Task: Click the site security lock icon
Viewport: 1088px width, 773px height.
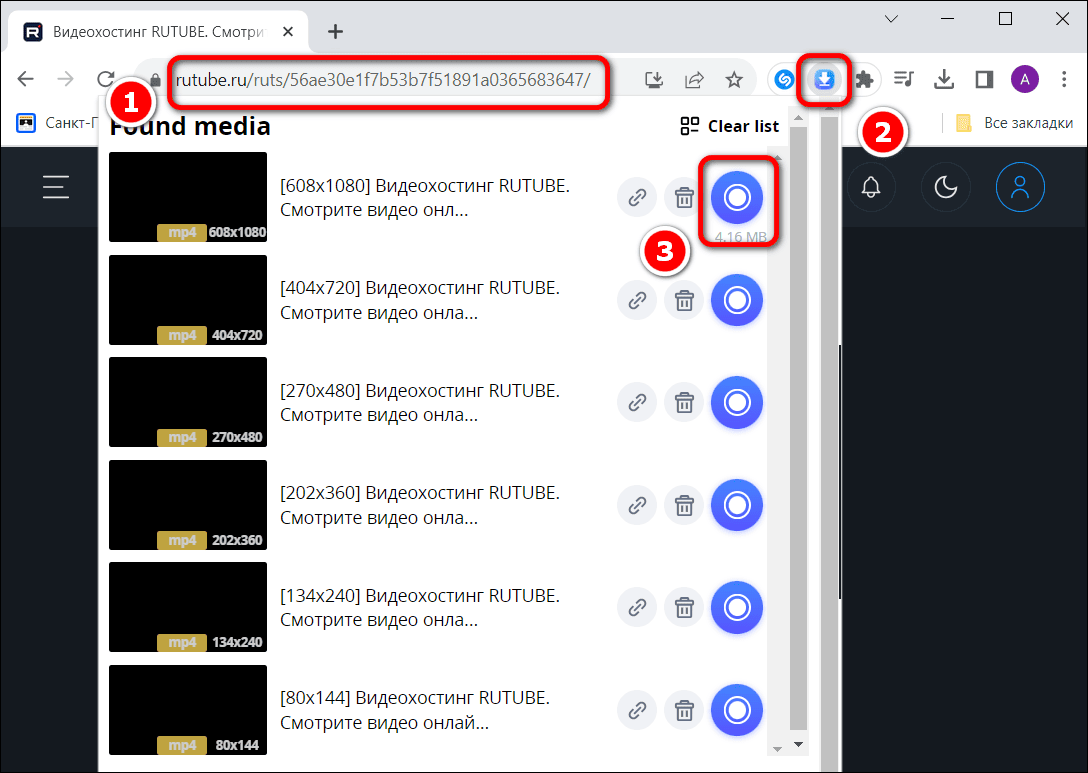Action: [155, 80]
